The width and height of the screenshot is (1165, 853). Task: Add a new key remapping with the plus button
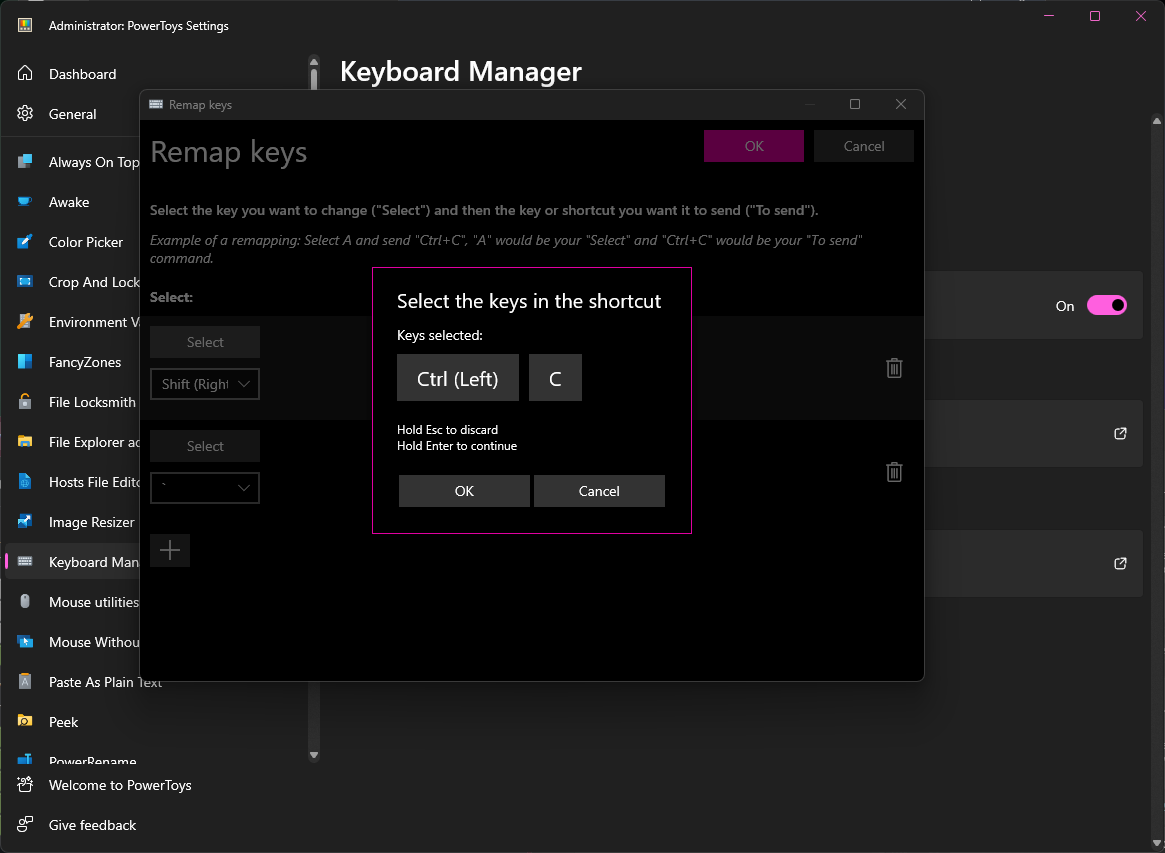pos(169,550)
